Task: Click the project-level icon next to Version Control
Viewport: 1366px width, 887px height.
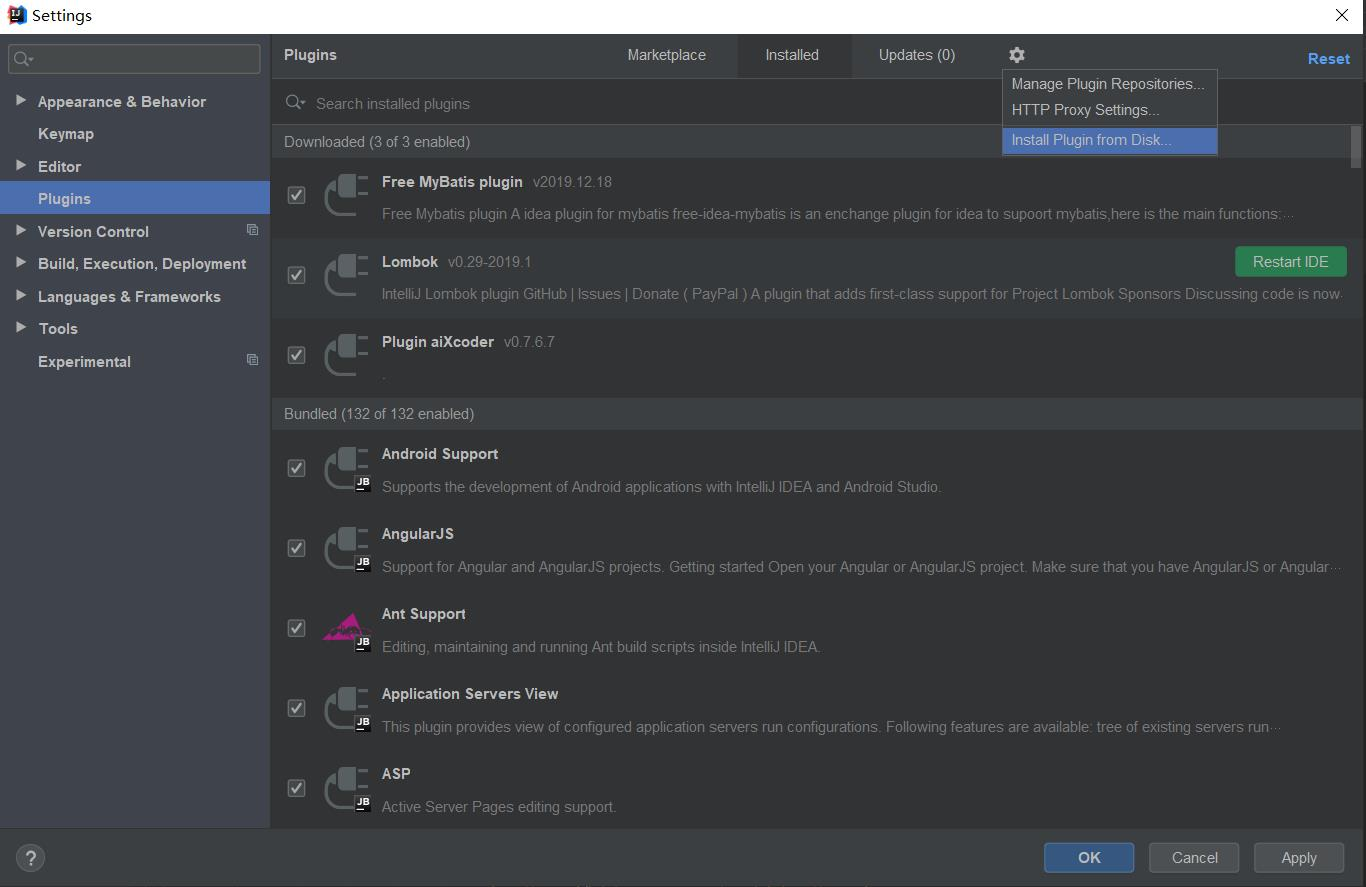Action: pyautogui.click(x=252, y=230)
